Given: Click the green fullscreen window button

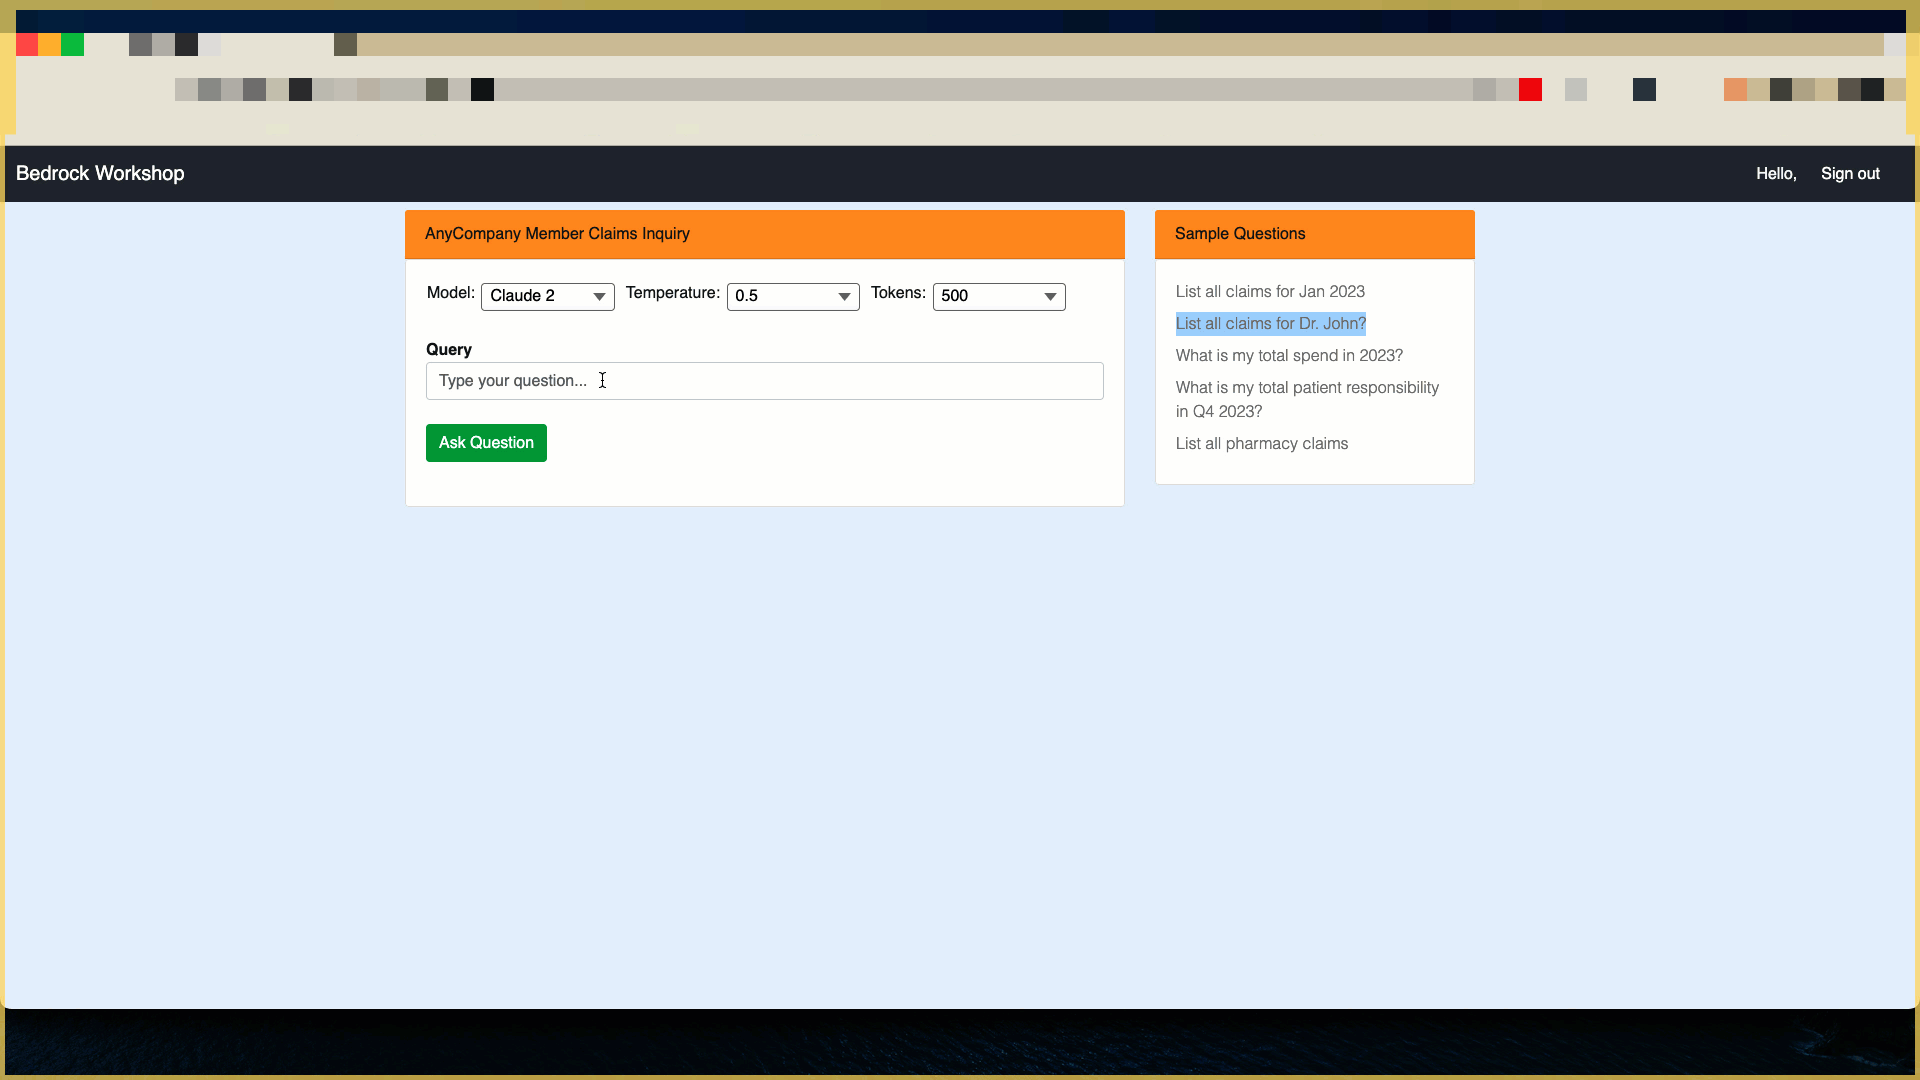Looking at the screenshot, I should 72,44.
